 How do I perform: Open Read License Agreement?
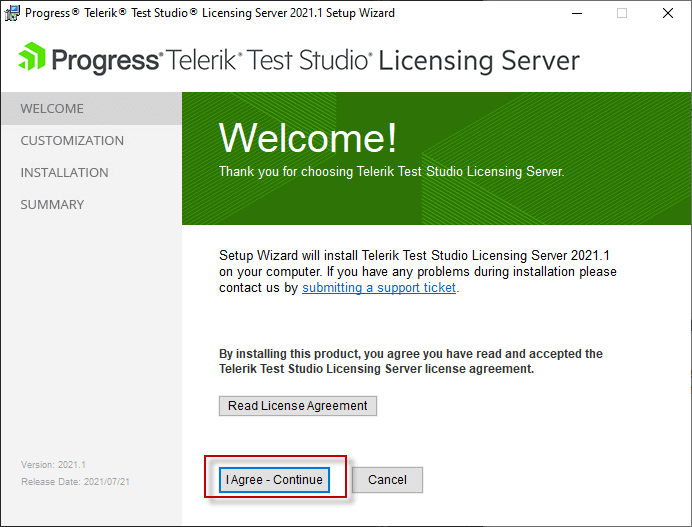click(x=297, y=406)
